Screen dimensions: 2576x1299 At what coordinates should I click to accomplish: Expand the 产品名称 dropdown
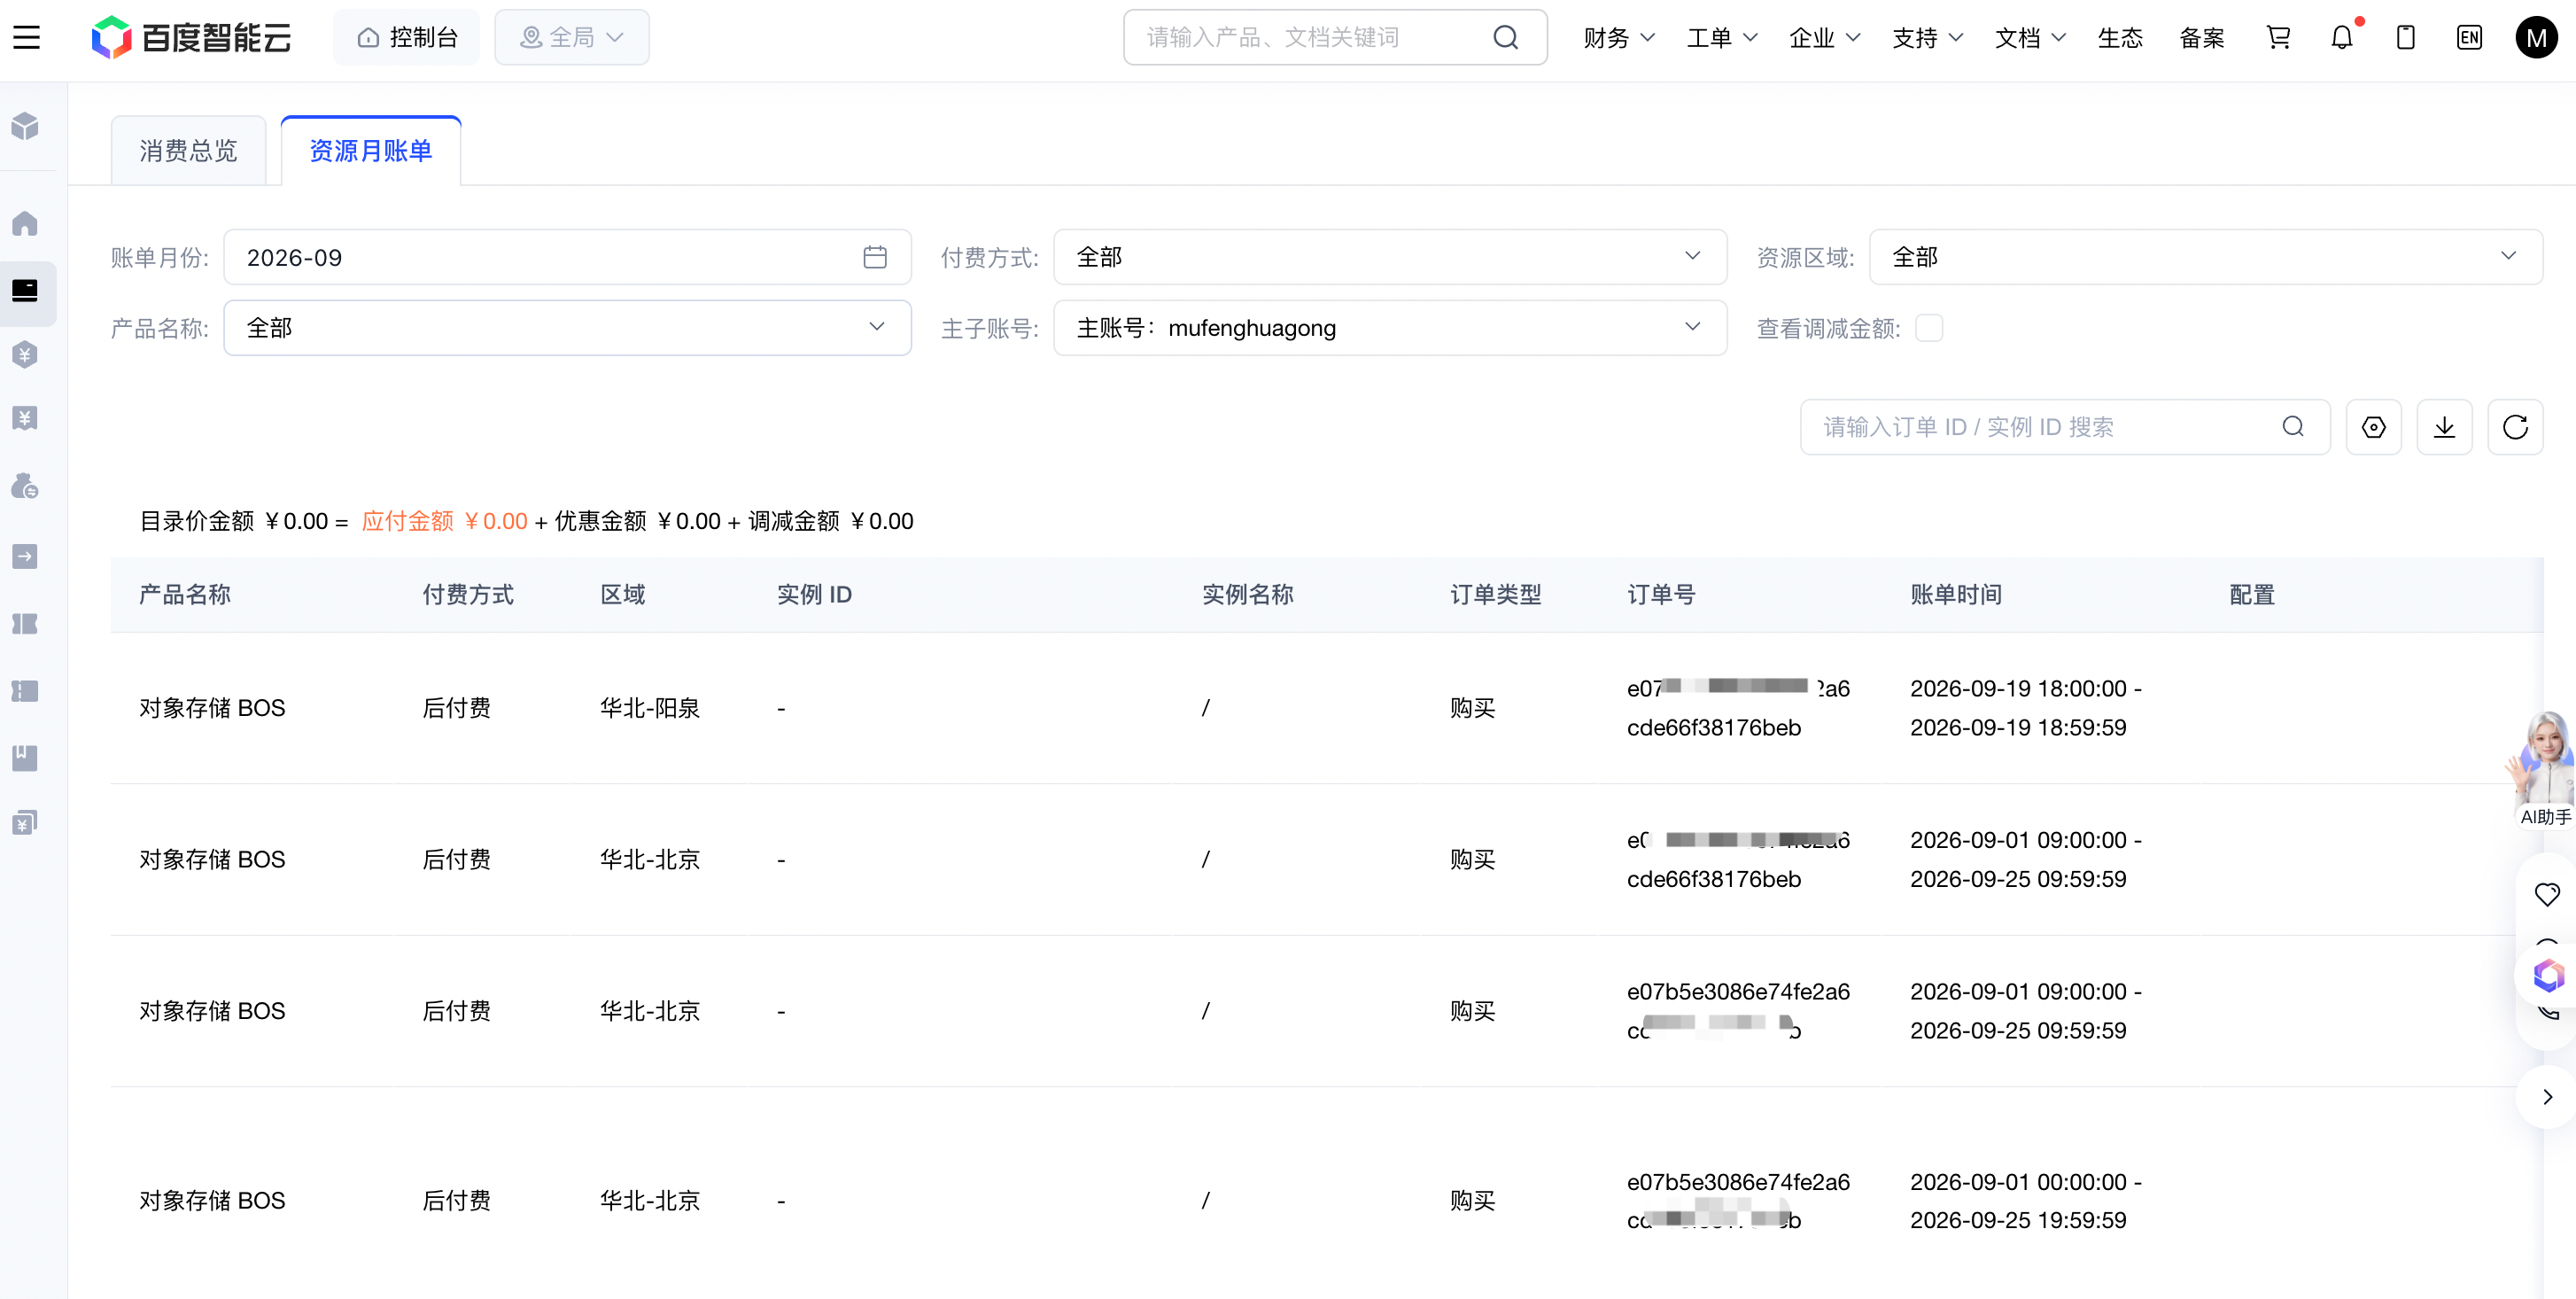[567, 328]
